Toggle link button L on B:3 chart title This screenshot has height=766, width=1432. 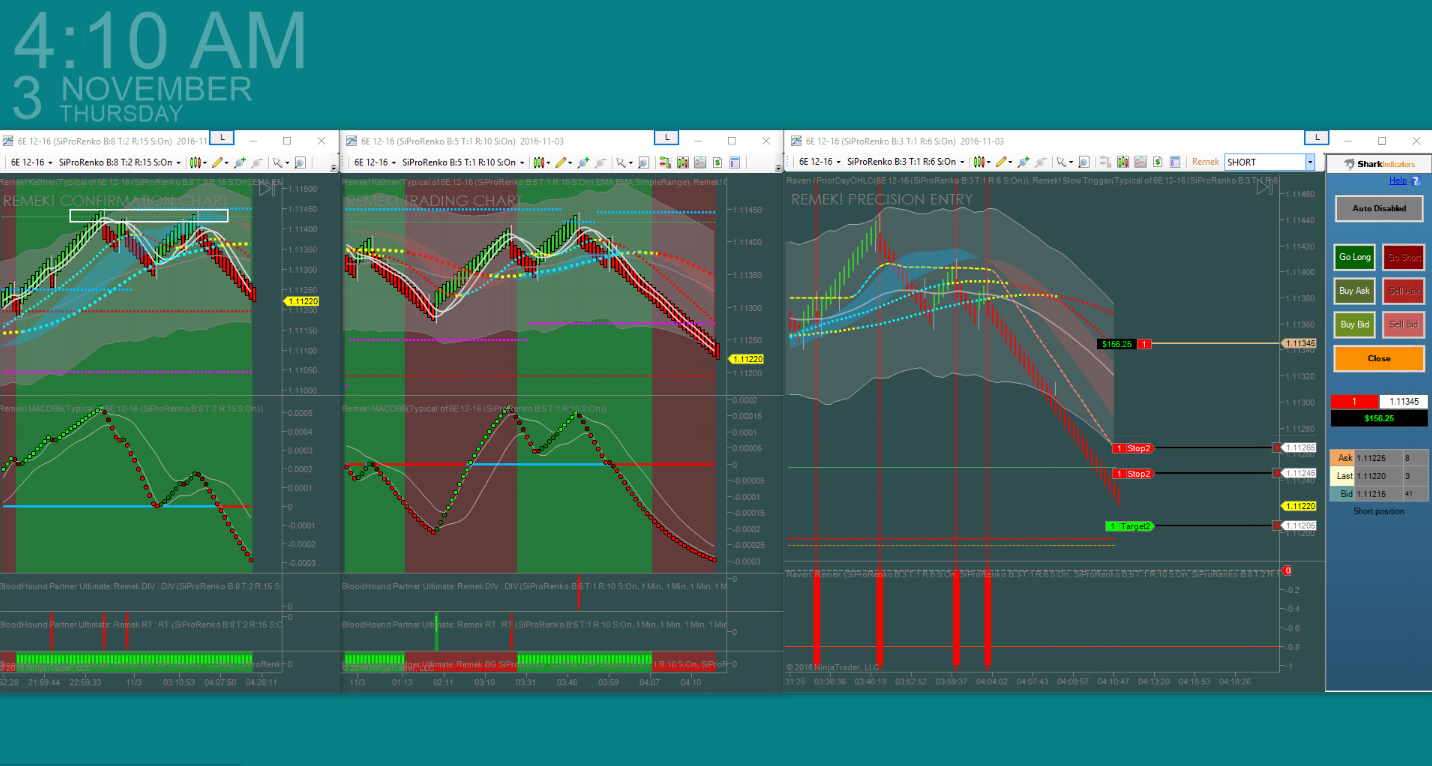coord(1318,138)
